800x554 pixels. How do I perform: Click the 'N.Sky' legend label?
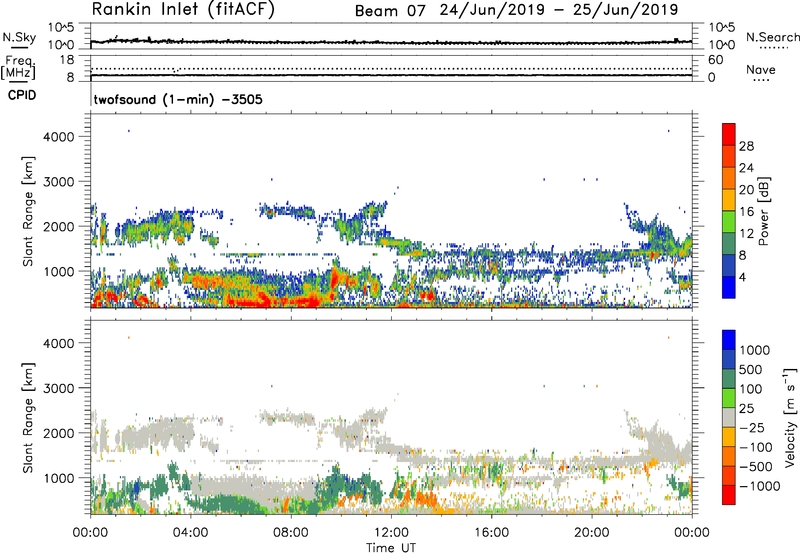point(19,37)
